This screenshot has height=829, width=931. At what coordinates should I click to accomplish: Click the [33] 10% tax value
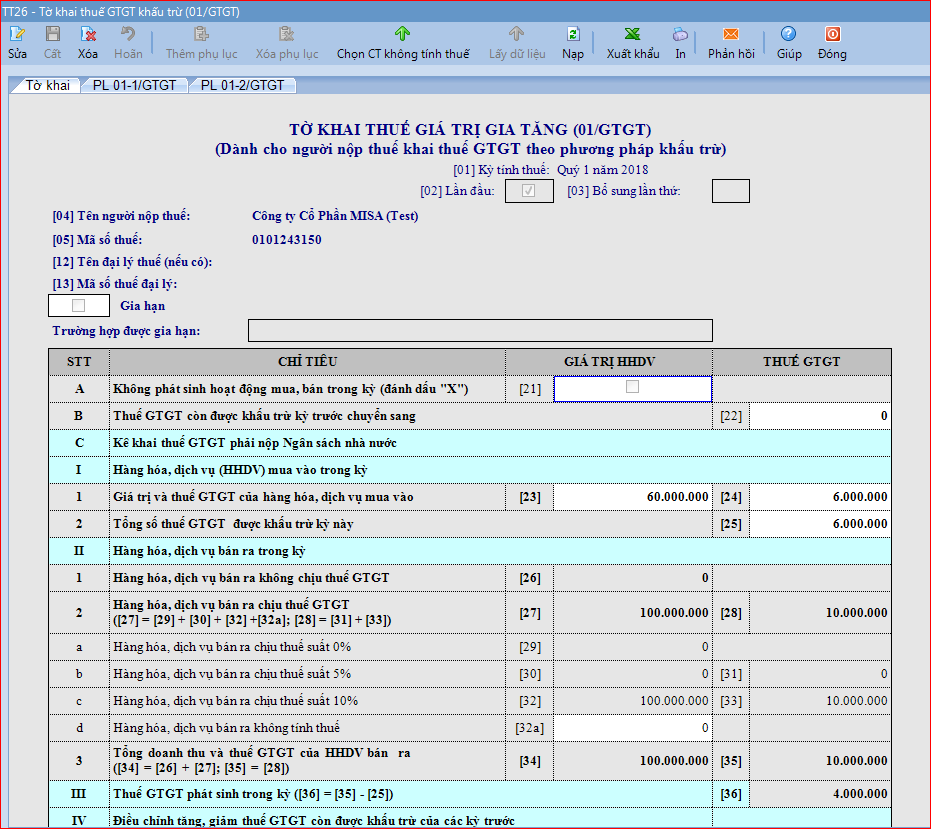click(x=820, y=701)
